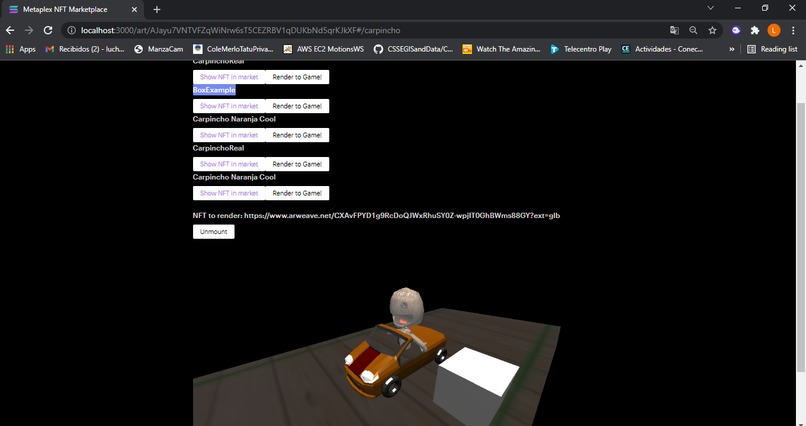Click Render to Game! just above NFT to render

pyautogui.click(x=297, y=193)
